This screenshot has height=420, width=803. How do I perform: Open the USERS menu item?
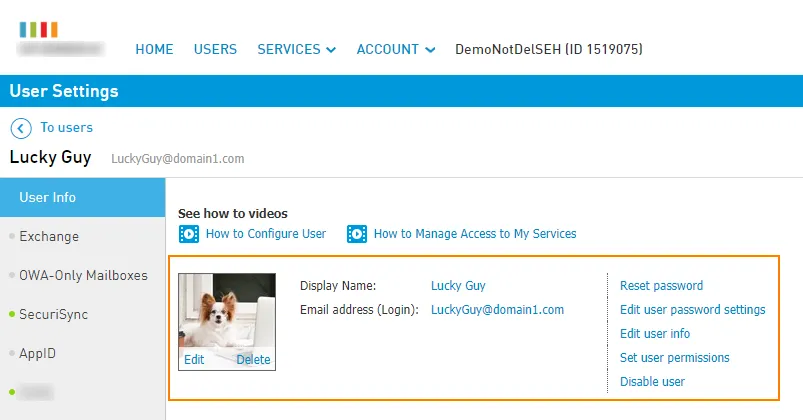click(x=215, y=49)
